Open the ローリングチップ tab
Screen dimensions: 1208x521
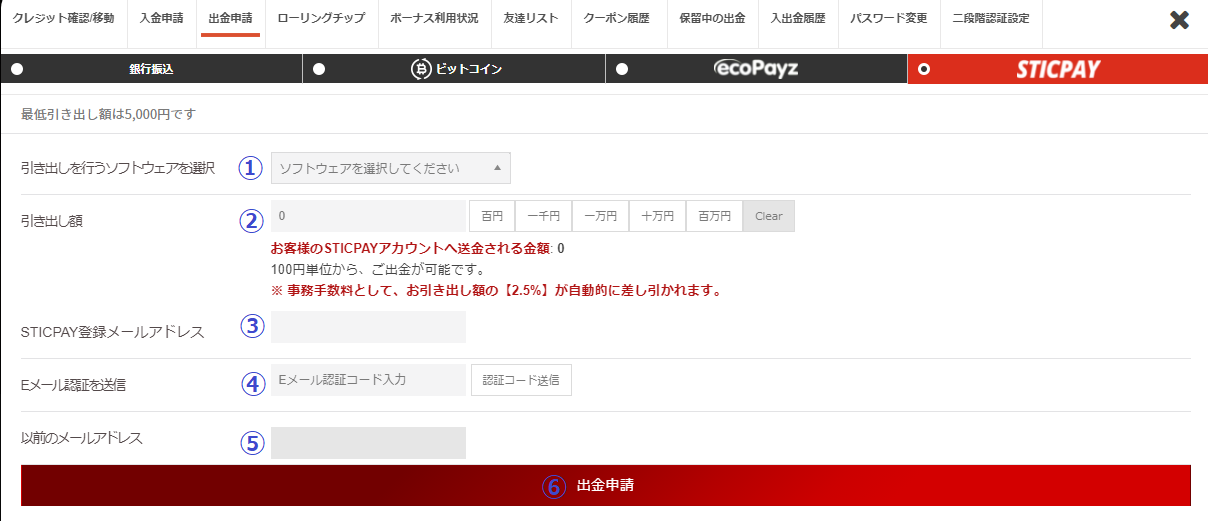tap(321, 18)
